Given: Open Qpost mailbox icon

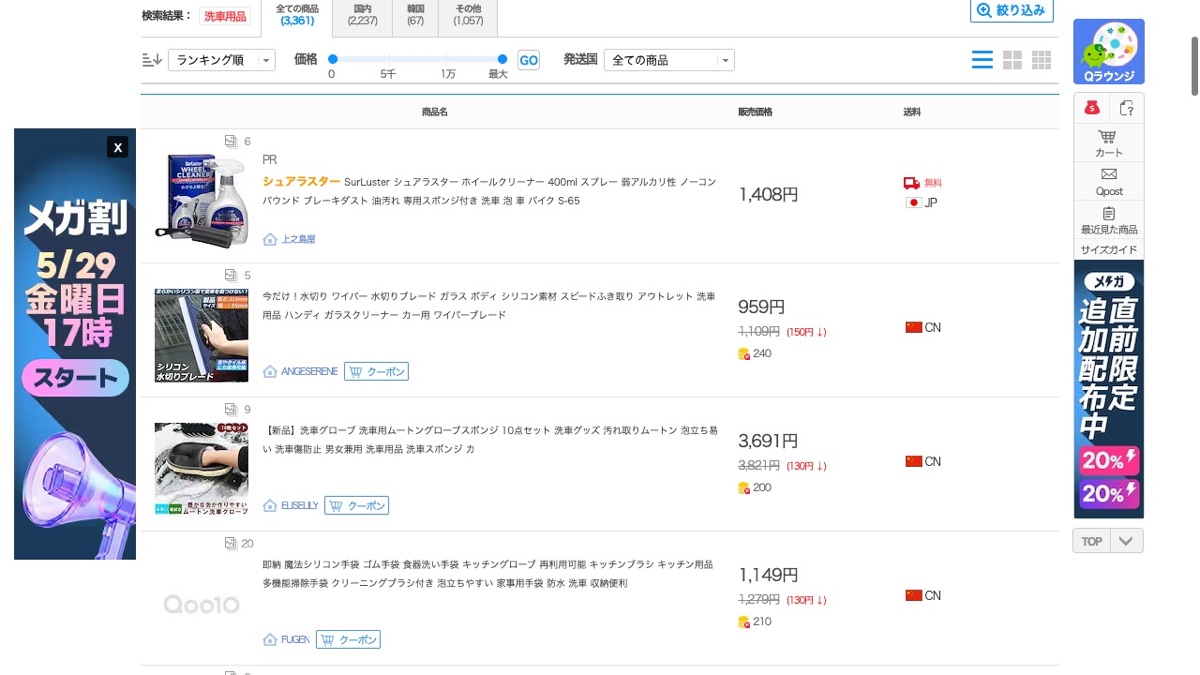Looking at the screenshot, I should pyautogui.click(x=1108, y=181).
